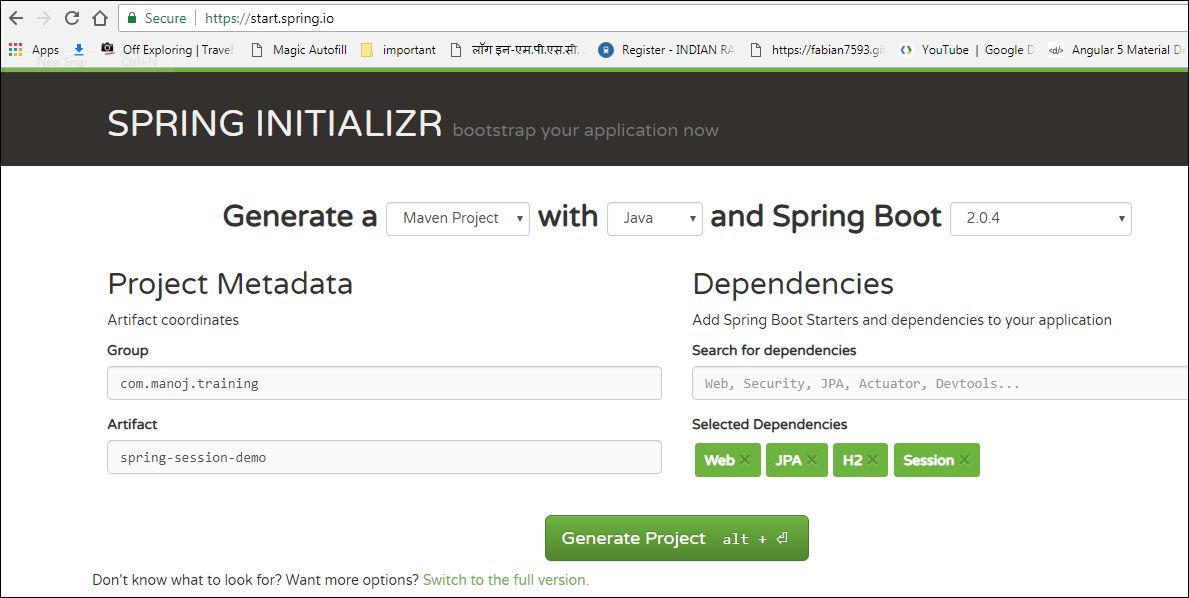
Task: Remove the H2 dependency tag
Action: tap(873, 461)
